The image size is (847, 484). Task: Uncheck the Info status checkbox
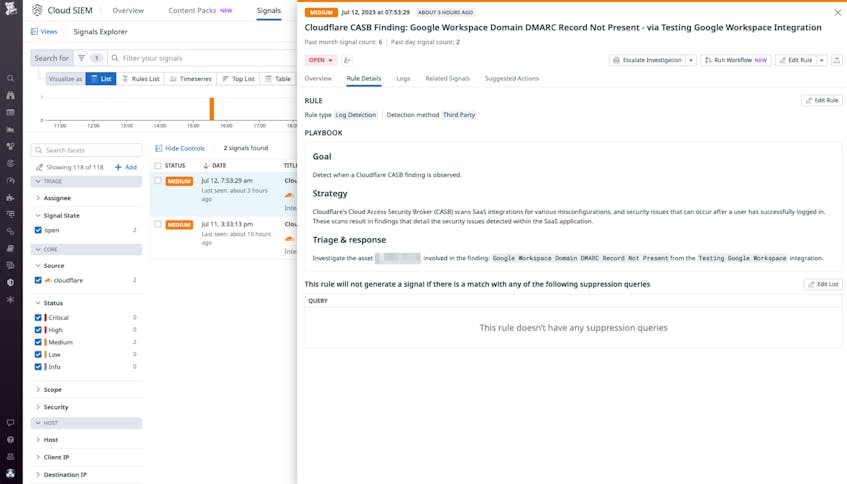(x=38, y=366)
